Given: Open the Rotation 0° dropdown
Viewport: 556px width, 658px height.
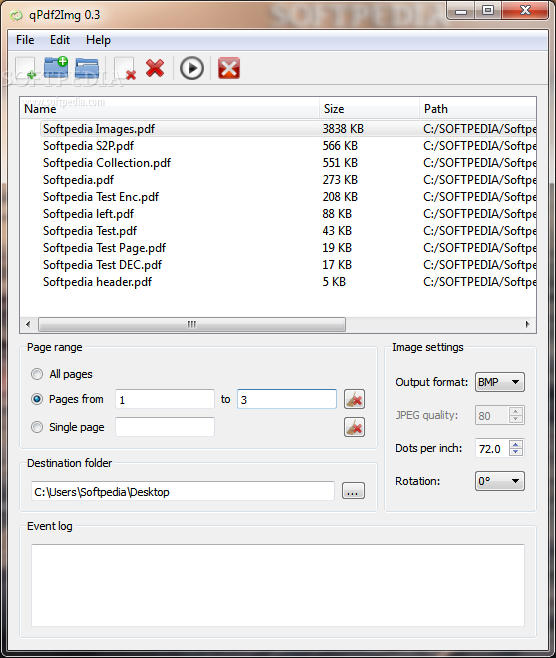Looking at the screenshot, I should pos(499,481).
